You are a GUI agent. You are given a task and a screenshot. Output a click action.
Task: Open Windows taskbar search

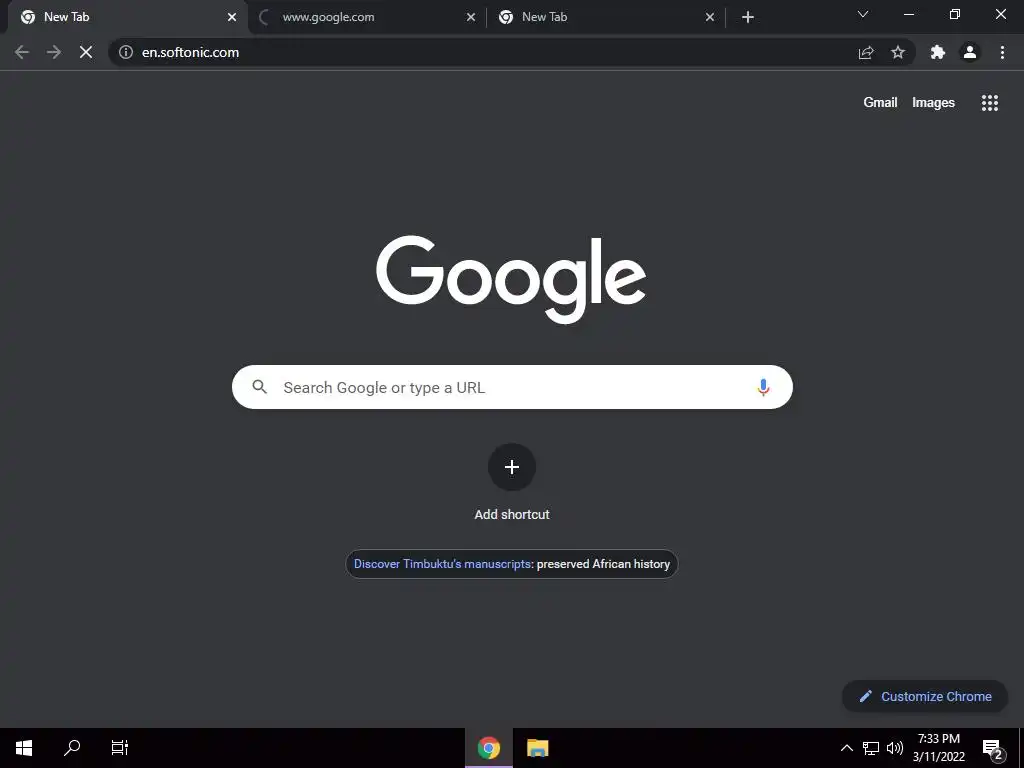coord(72,748)
